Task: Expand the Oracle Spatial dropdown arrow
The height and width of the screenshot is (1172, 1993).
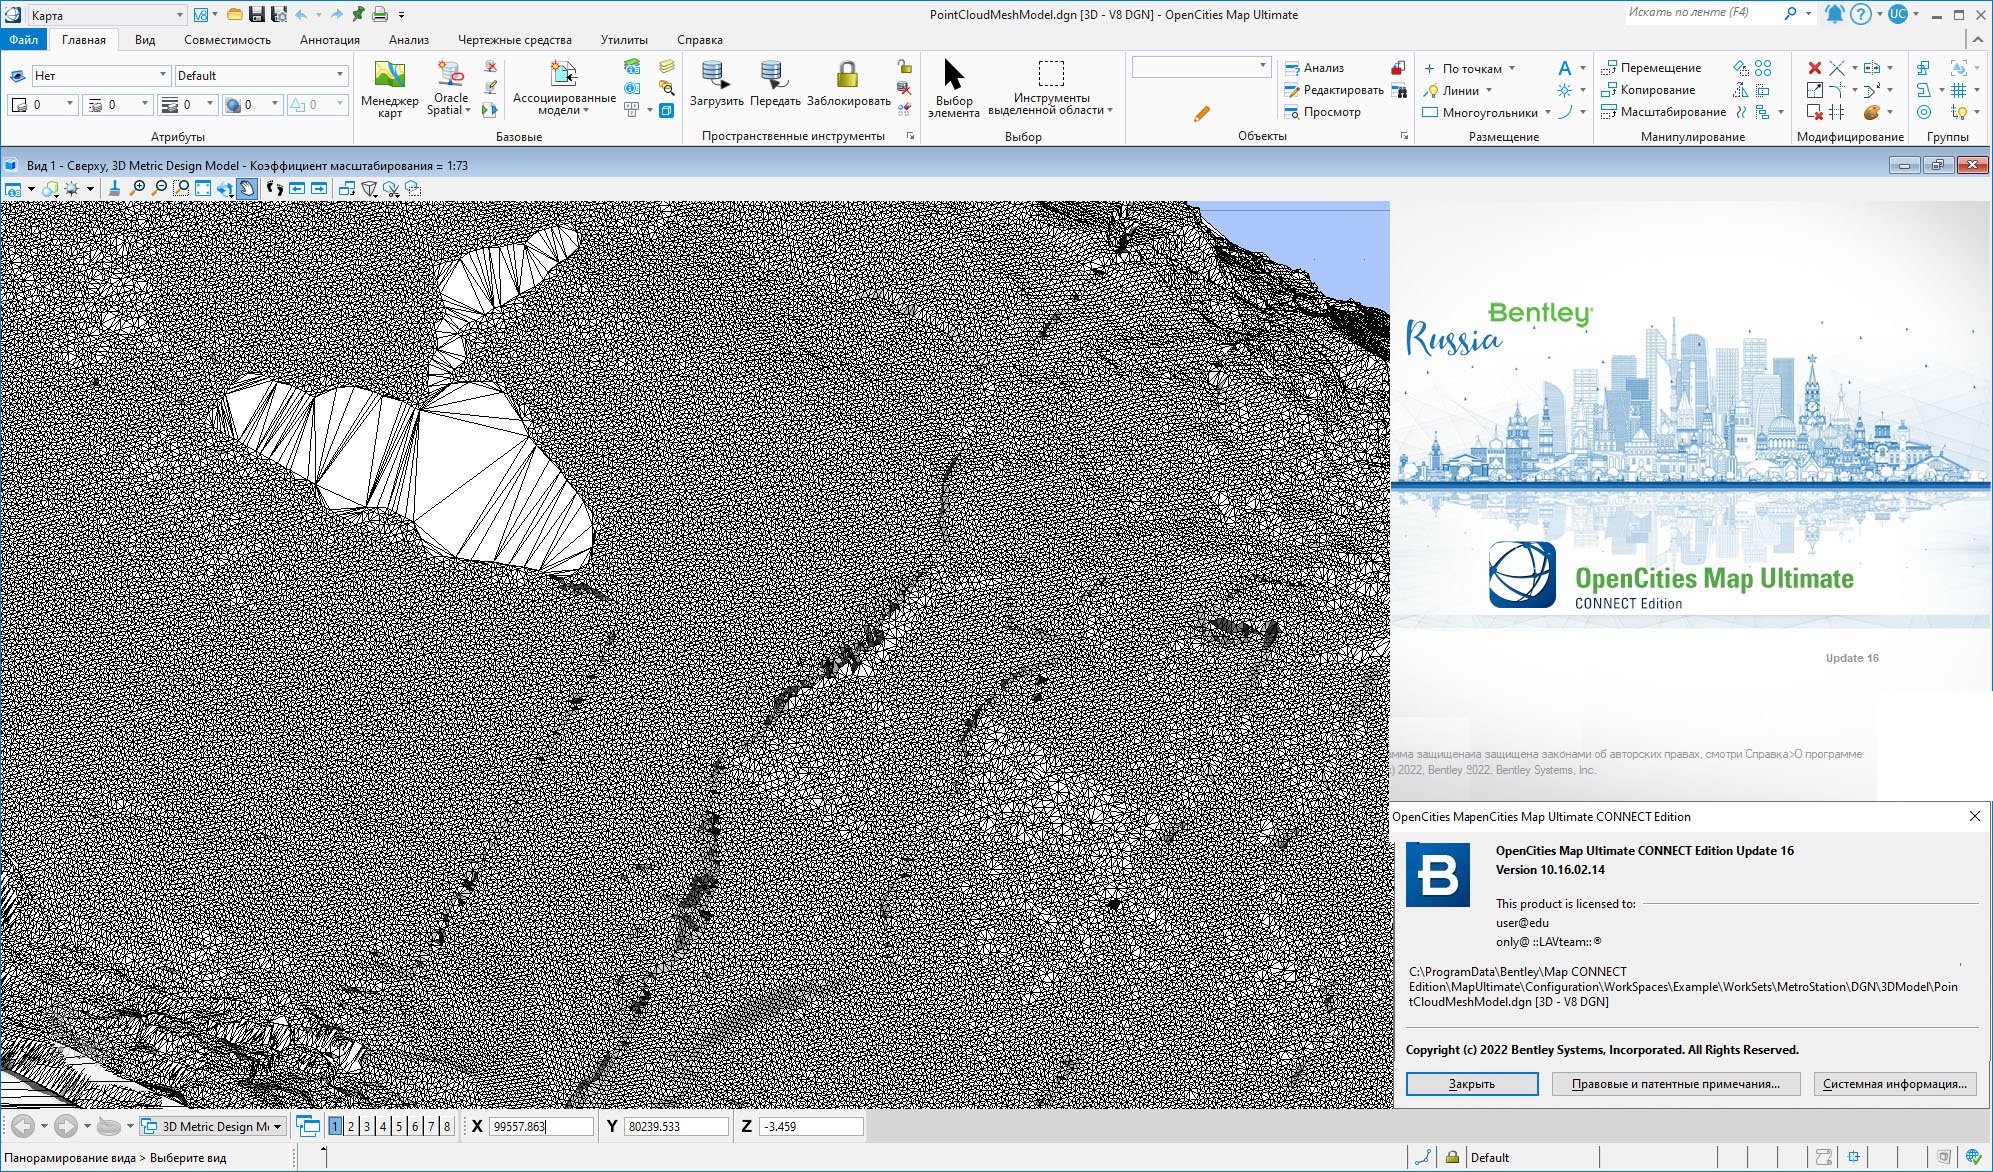Action: (x=468, y=110)
